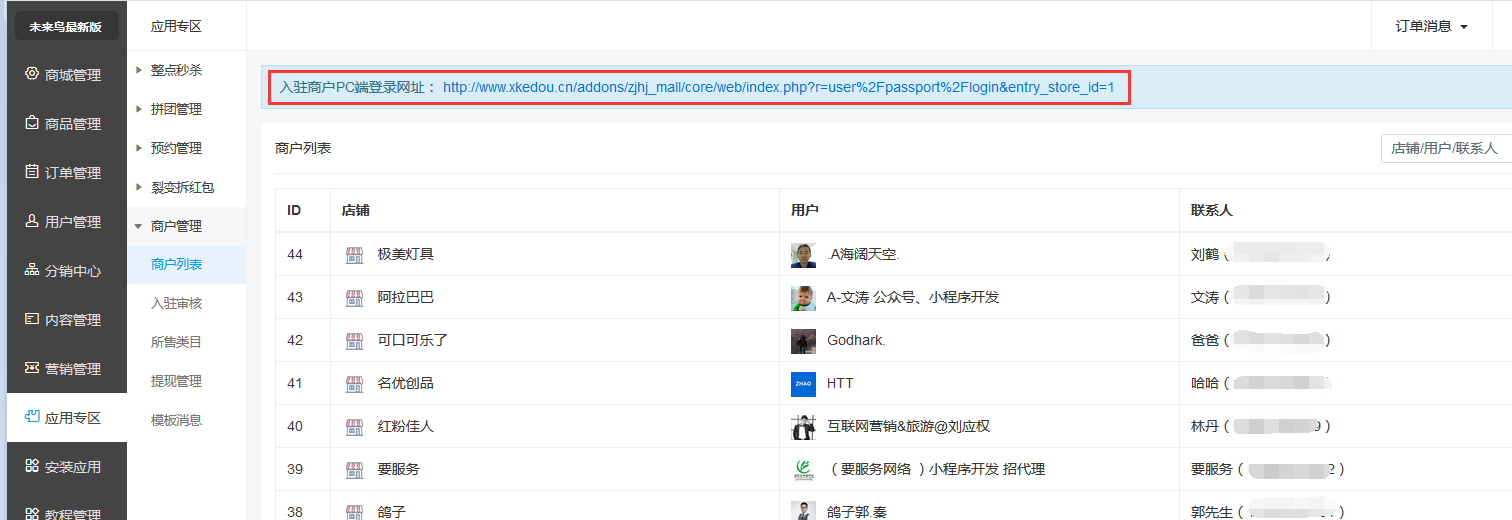Click the 内容管理 sidebar icon
The height and width of the screenshot is (520, 1512).
tap(32, 319)
